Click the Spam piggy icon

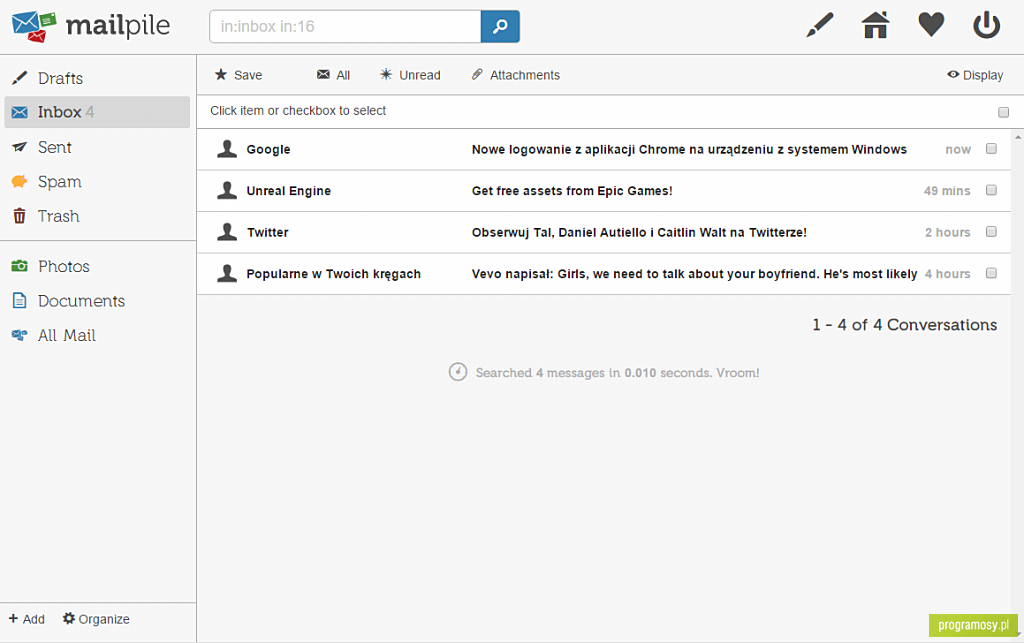coord(20,181)
